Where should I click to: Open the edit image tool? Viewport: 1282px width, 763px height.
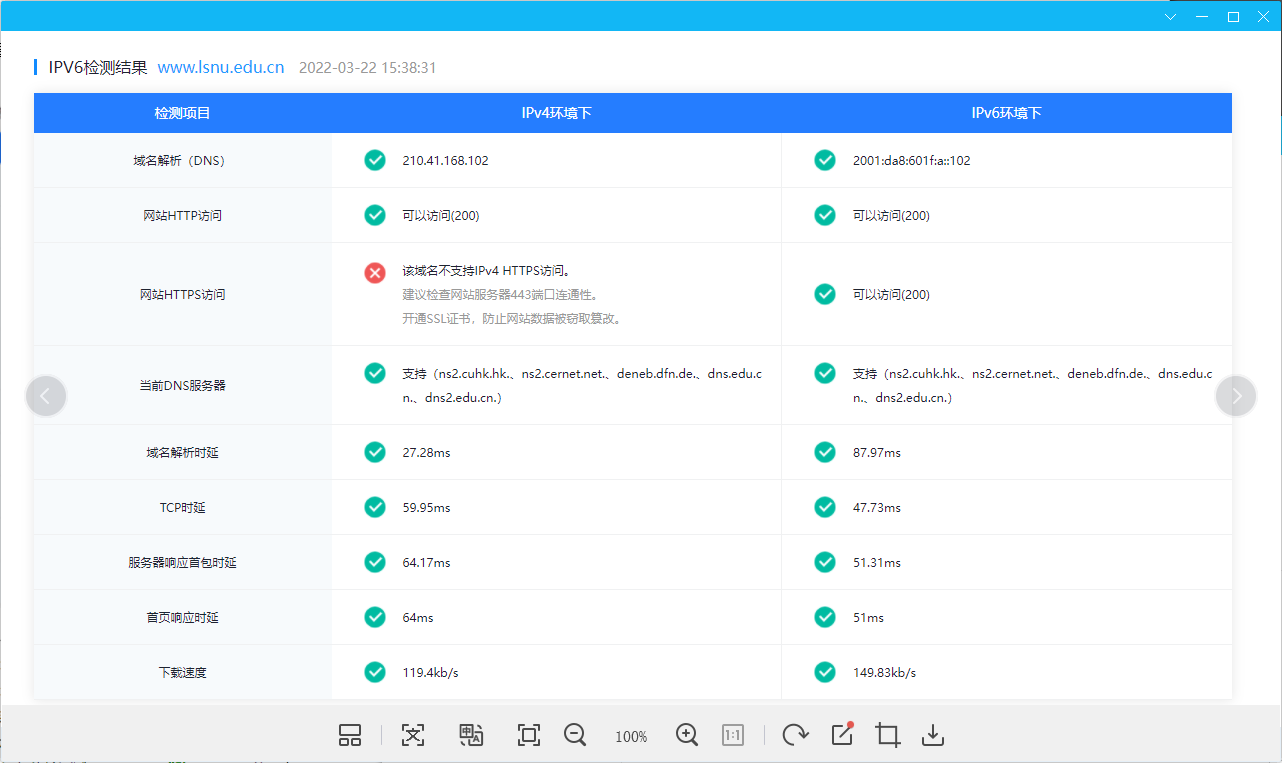pyautogui.click(x=842, y=735)
